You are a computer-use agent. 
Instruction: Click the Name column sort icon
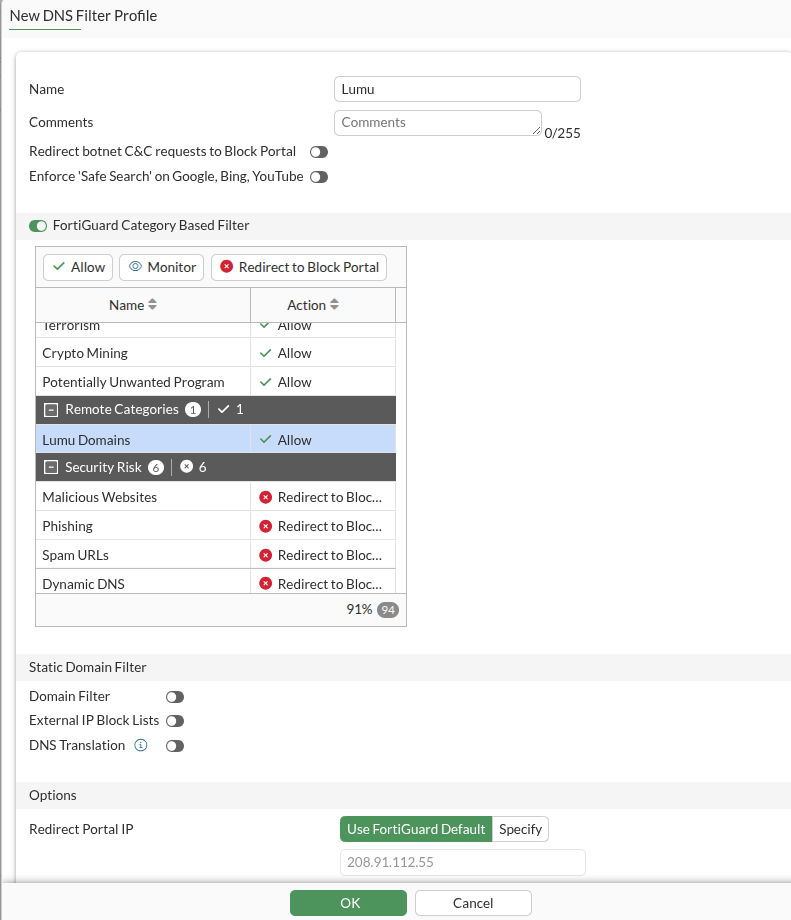click(x=153, y=305)
